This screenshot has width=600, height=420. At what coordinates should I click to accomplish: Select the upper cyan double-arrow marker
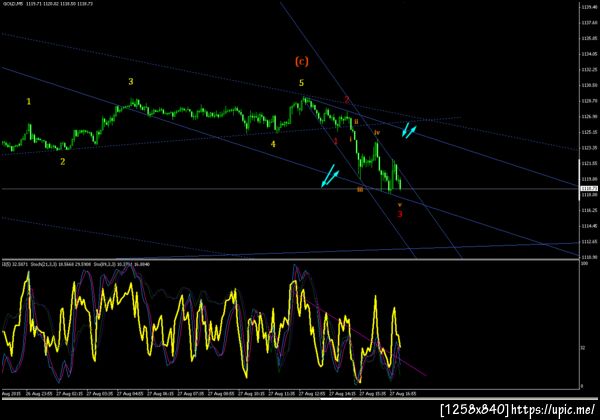[409, 130]
